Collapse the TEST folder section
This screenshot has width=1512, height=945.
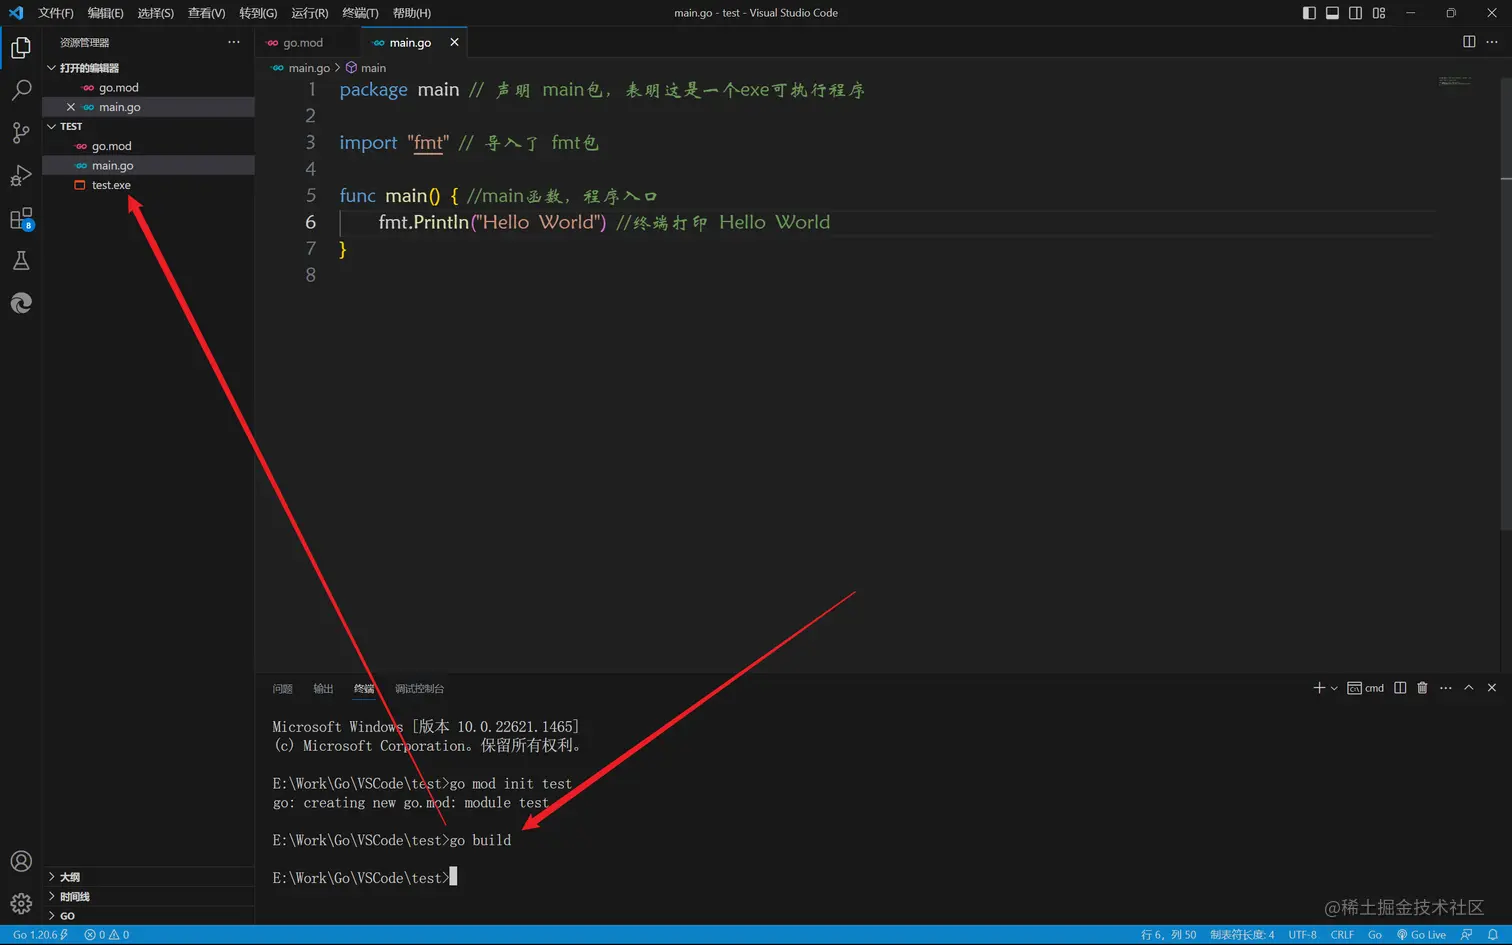148,126
